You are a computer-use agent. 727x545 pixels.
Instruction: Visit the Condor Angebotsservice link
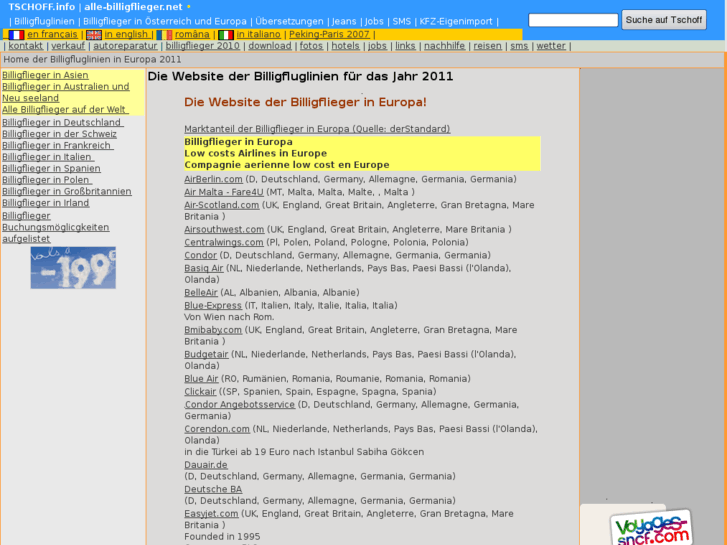[239, 405]
